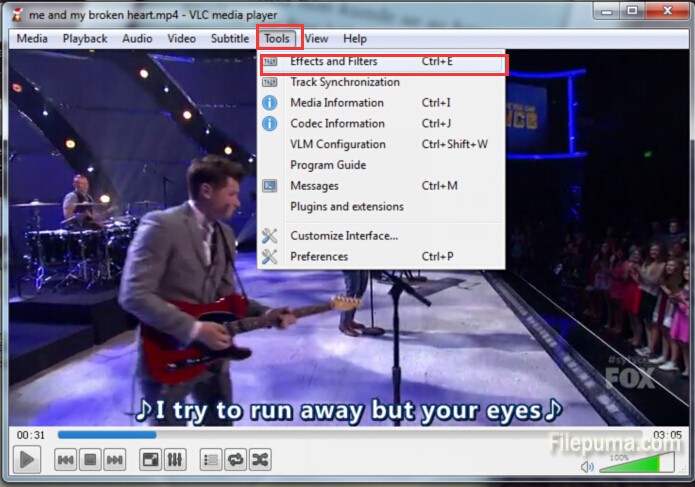This screenshot has width=695, height=487.
Task: Toggle shuffle random playback
Action: pyautogui.click(x=260, y=460)
